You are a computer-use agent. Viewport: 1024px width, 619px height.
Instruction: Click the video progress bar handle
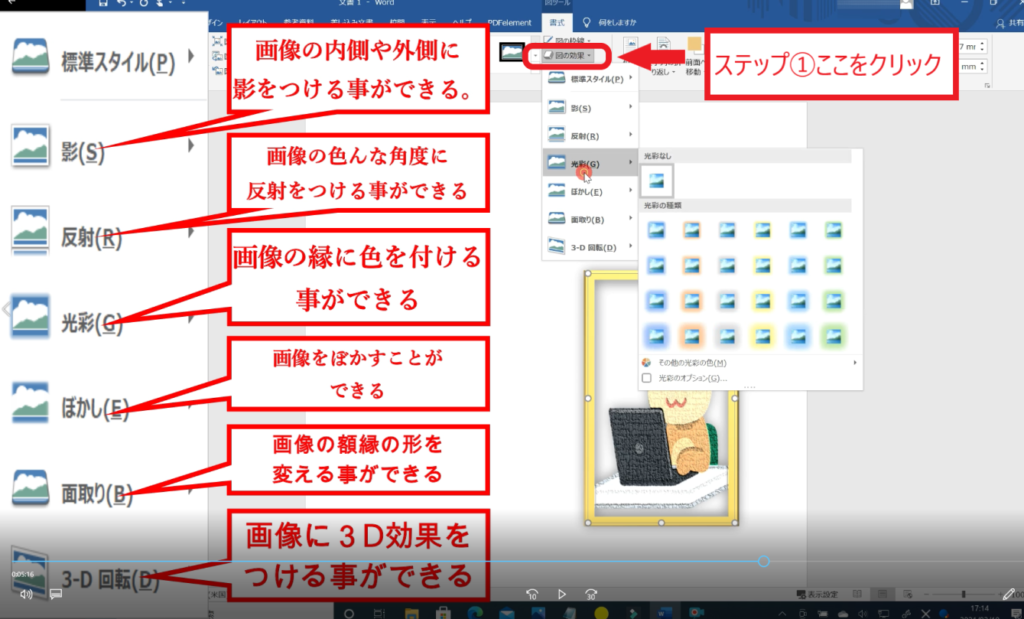[x=764, y=561]
